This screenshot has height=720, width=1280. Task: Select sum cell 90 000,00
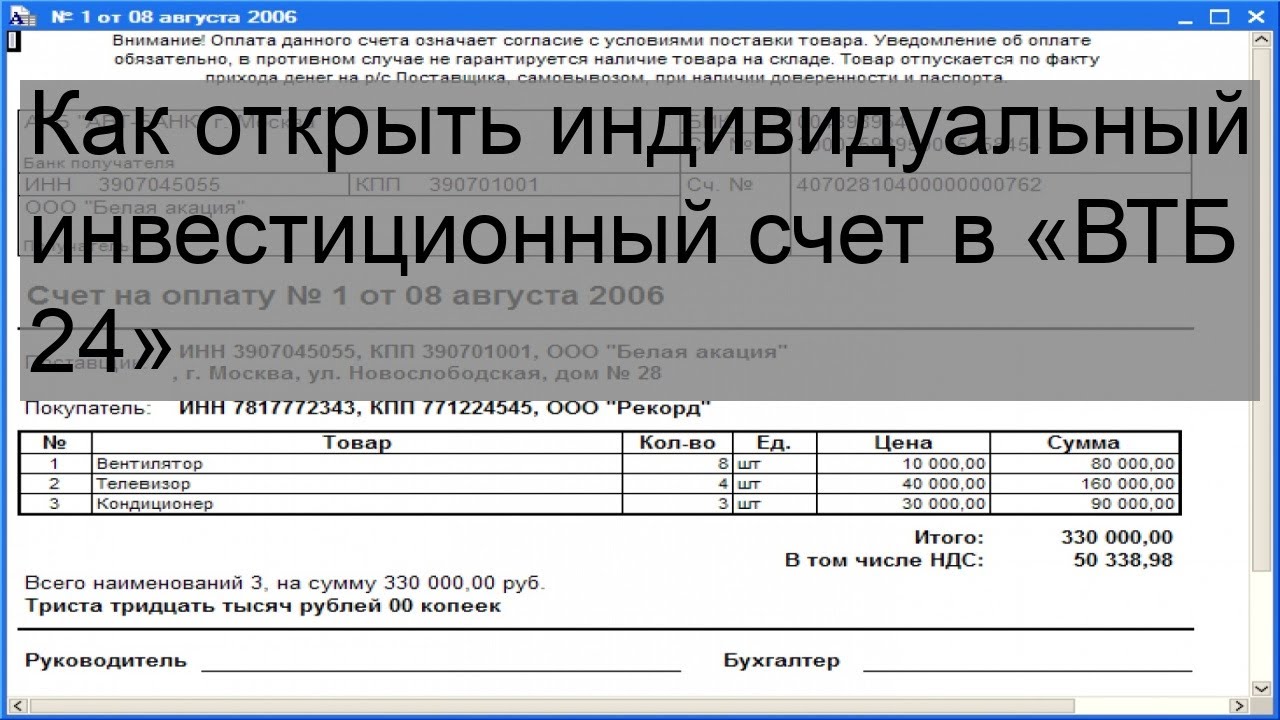point(1085,504)
